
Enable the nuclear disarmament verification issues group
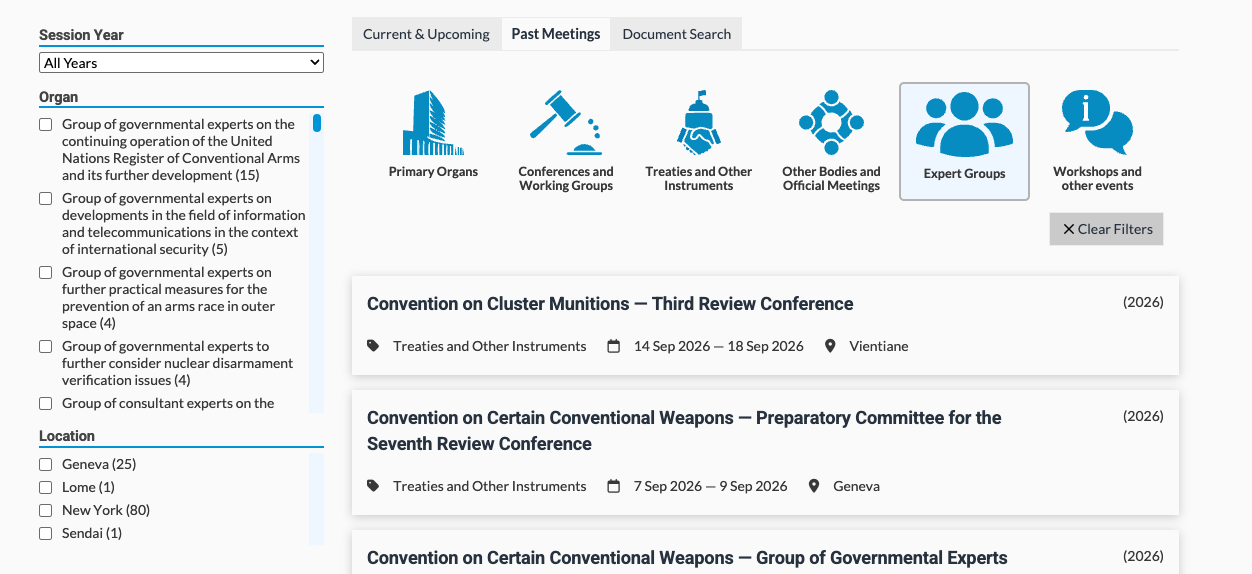[x=46, y=347]
